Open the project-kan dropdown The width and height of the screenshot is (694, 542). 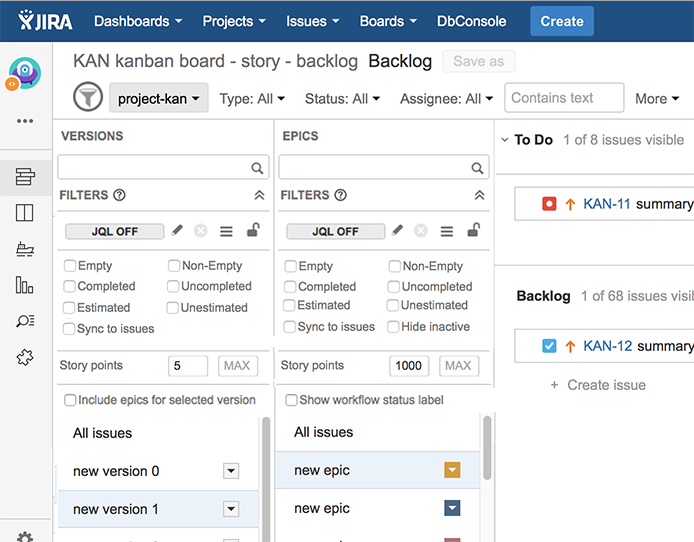coord(158,98)
